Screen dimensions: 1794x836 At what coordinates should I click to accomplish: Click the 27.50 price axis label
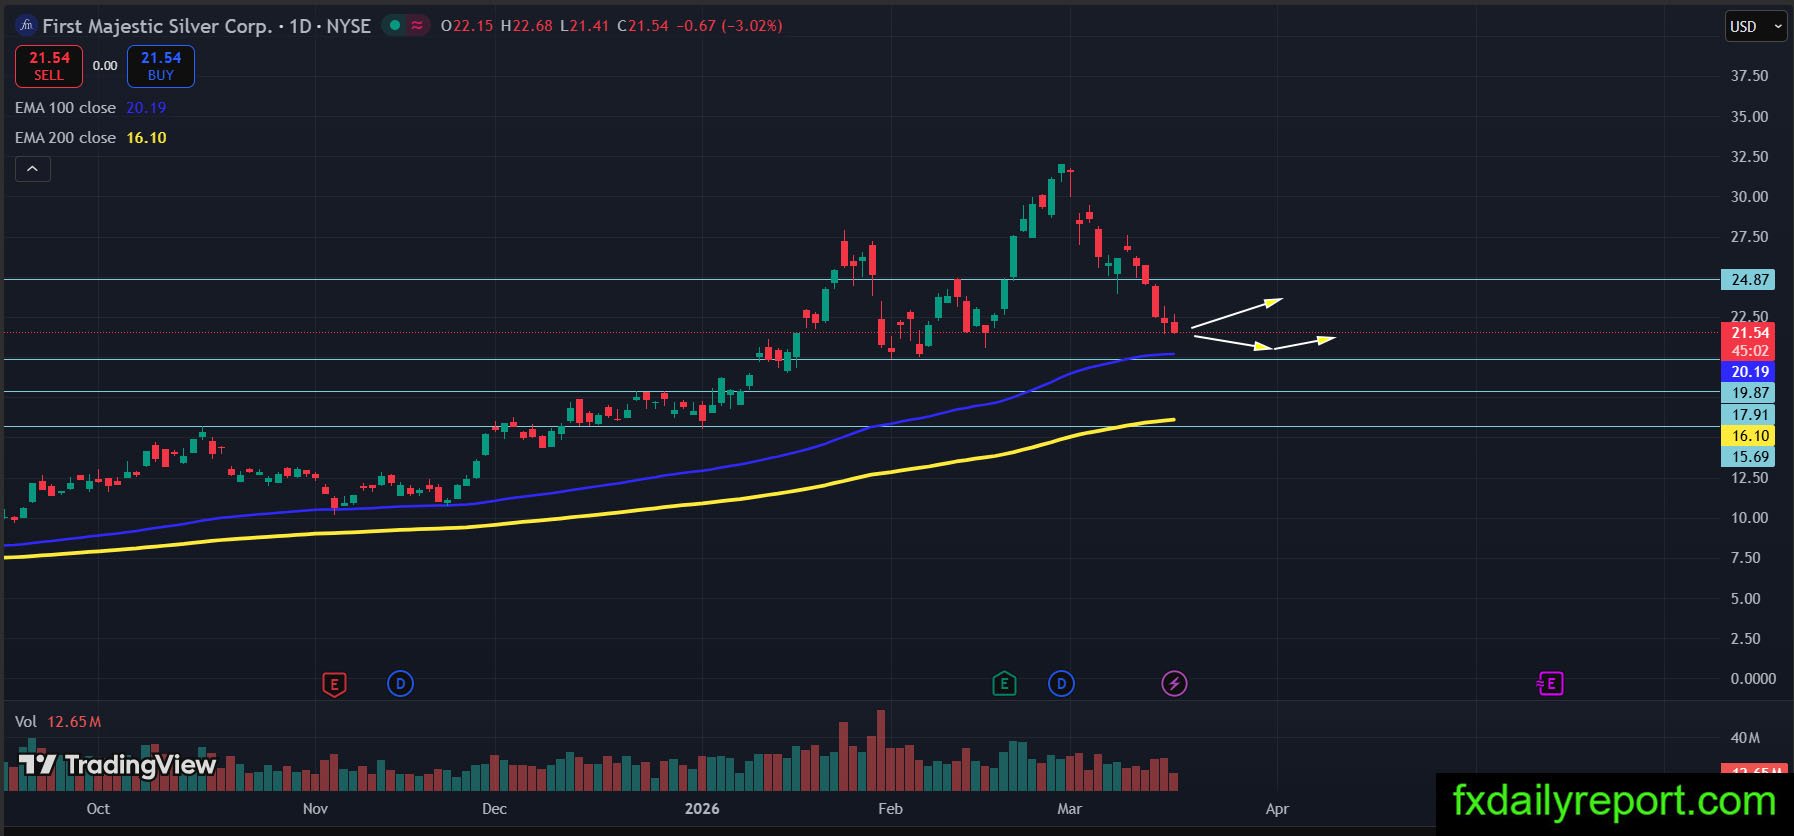[1749, 237]
